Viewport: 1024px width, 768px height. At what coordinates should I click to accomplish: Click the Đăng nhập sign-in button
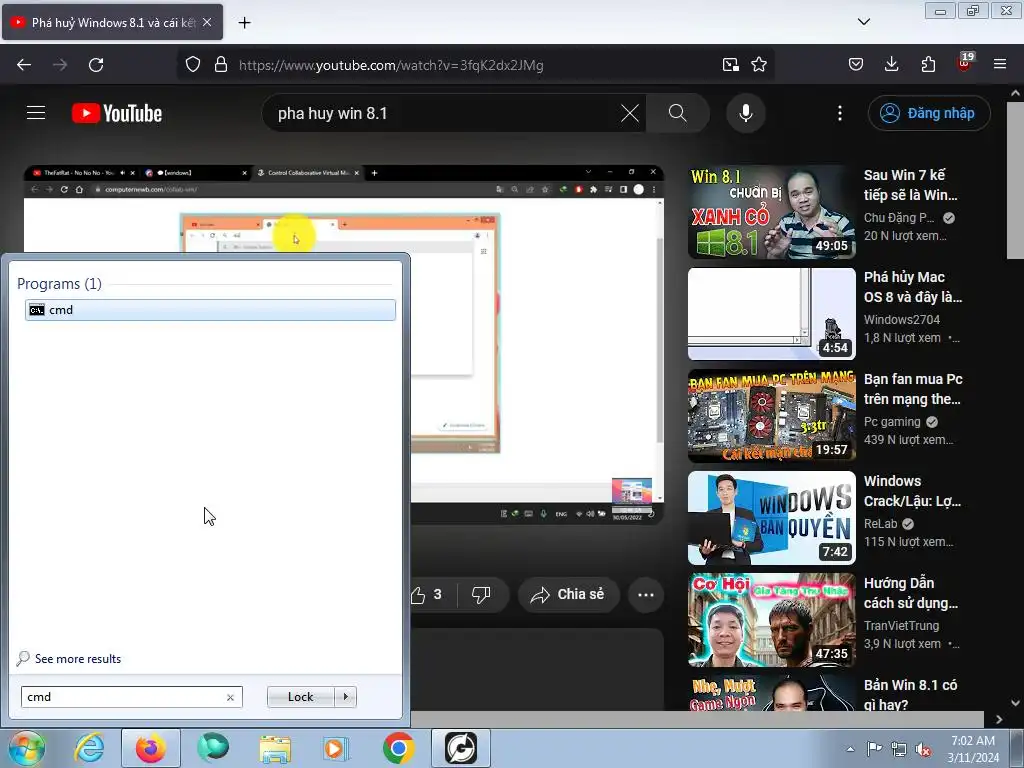tap(929, 113)
